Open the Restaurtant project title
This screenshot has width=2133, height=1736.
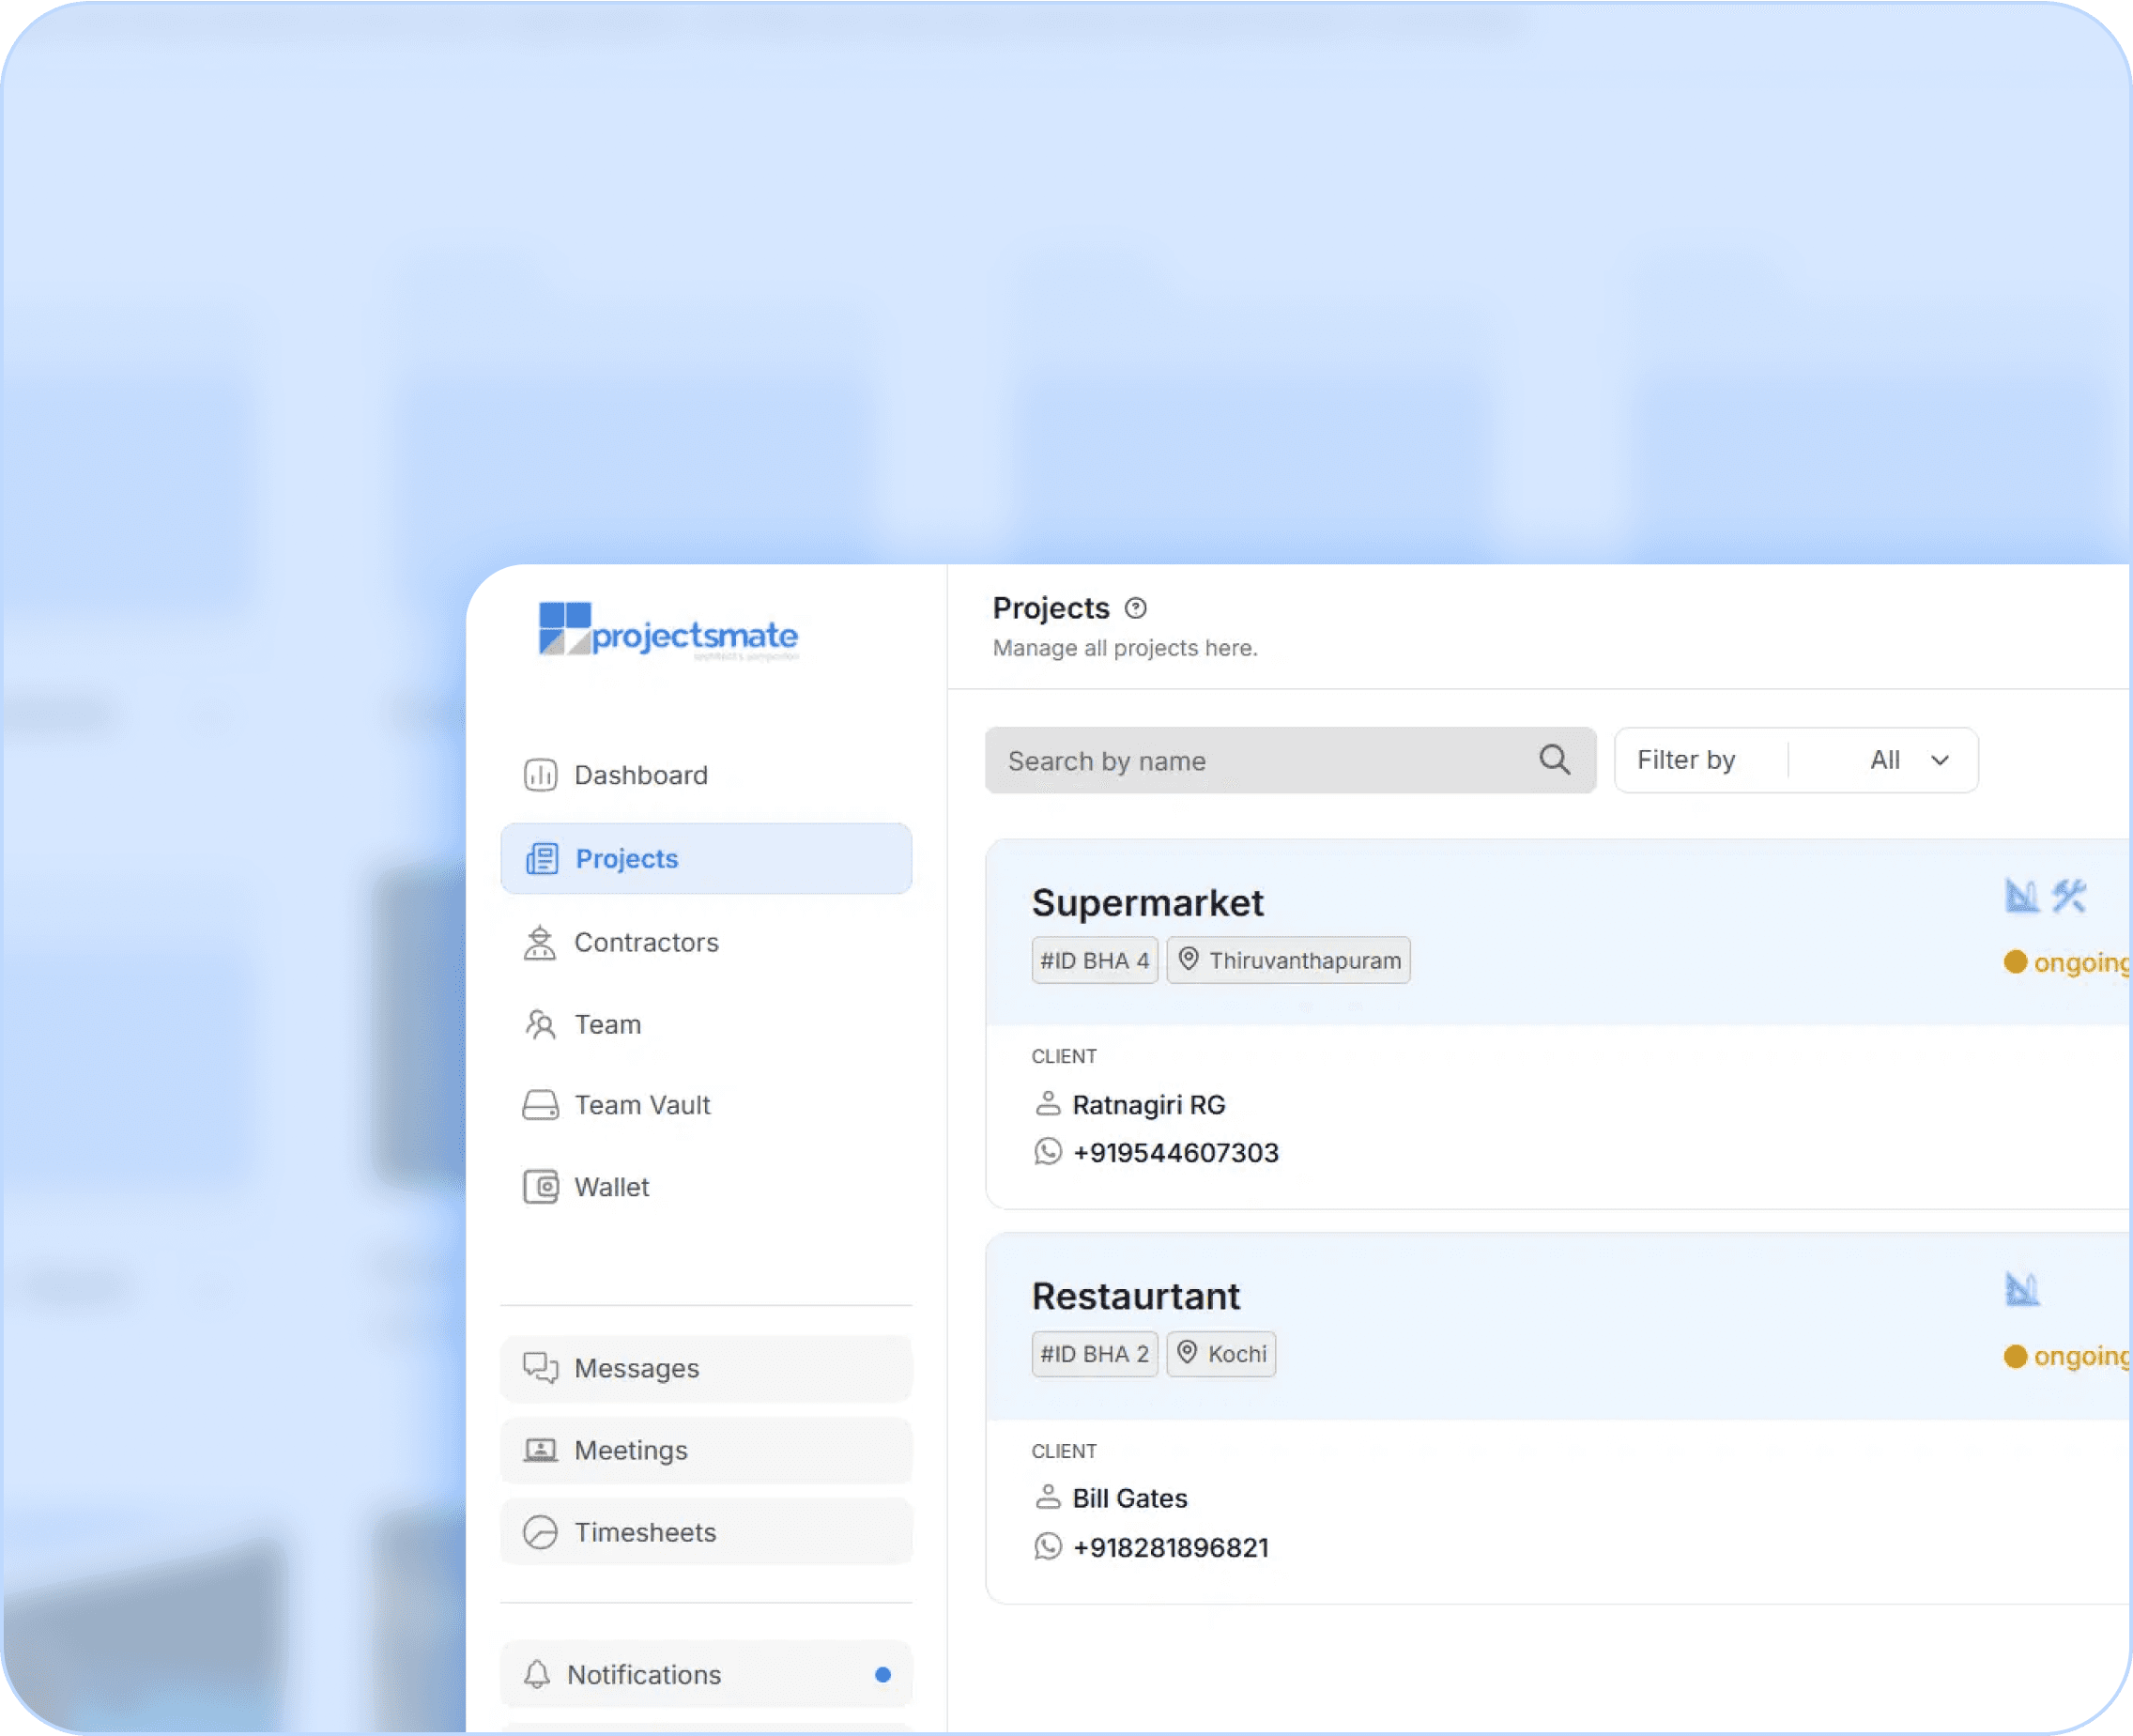(x=1135, y=1296)
